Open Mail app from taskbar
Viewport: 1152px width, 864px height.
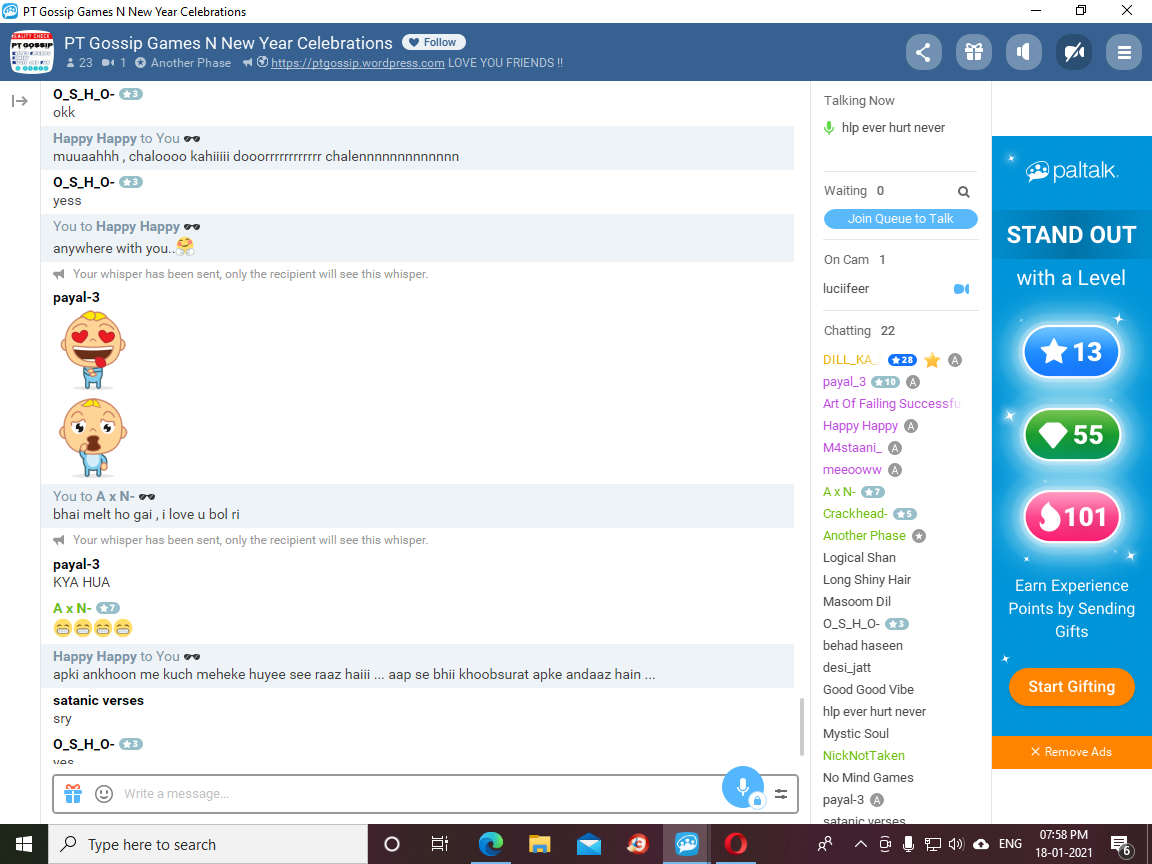tap(588, 844)
